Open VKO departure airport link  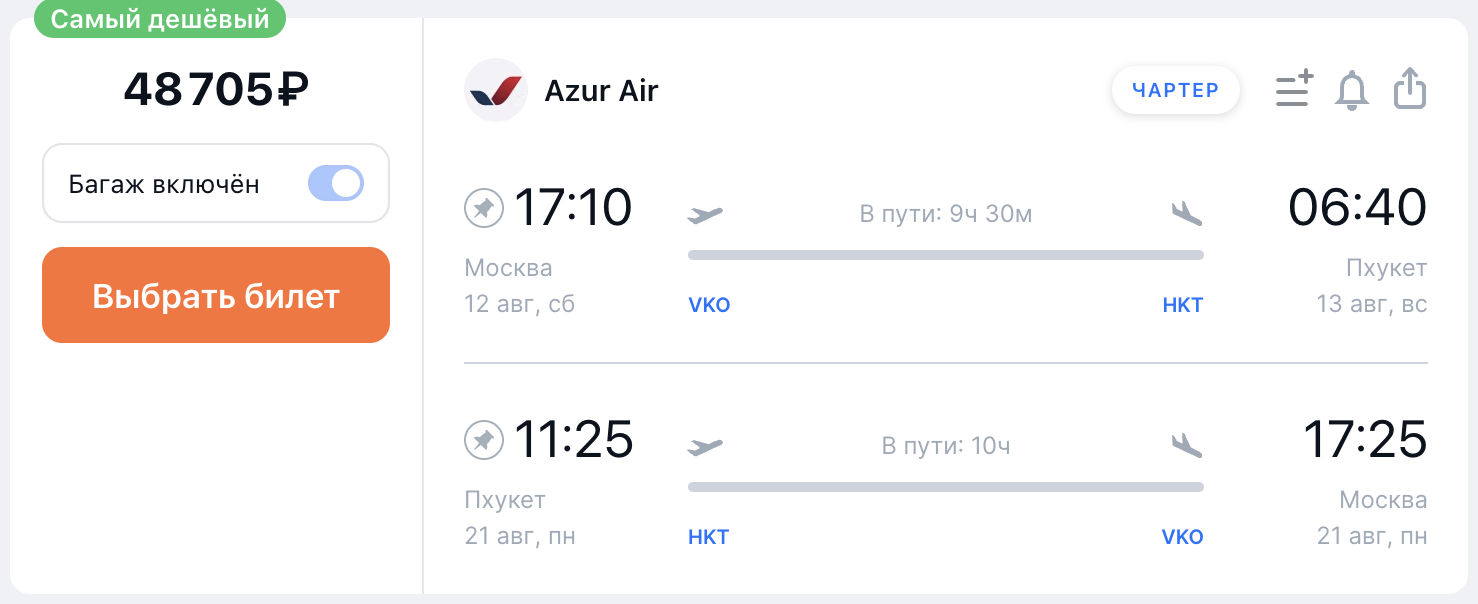pyautogui.click(x=709, y=305)
